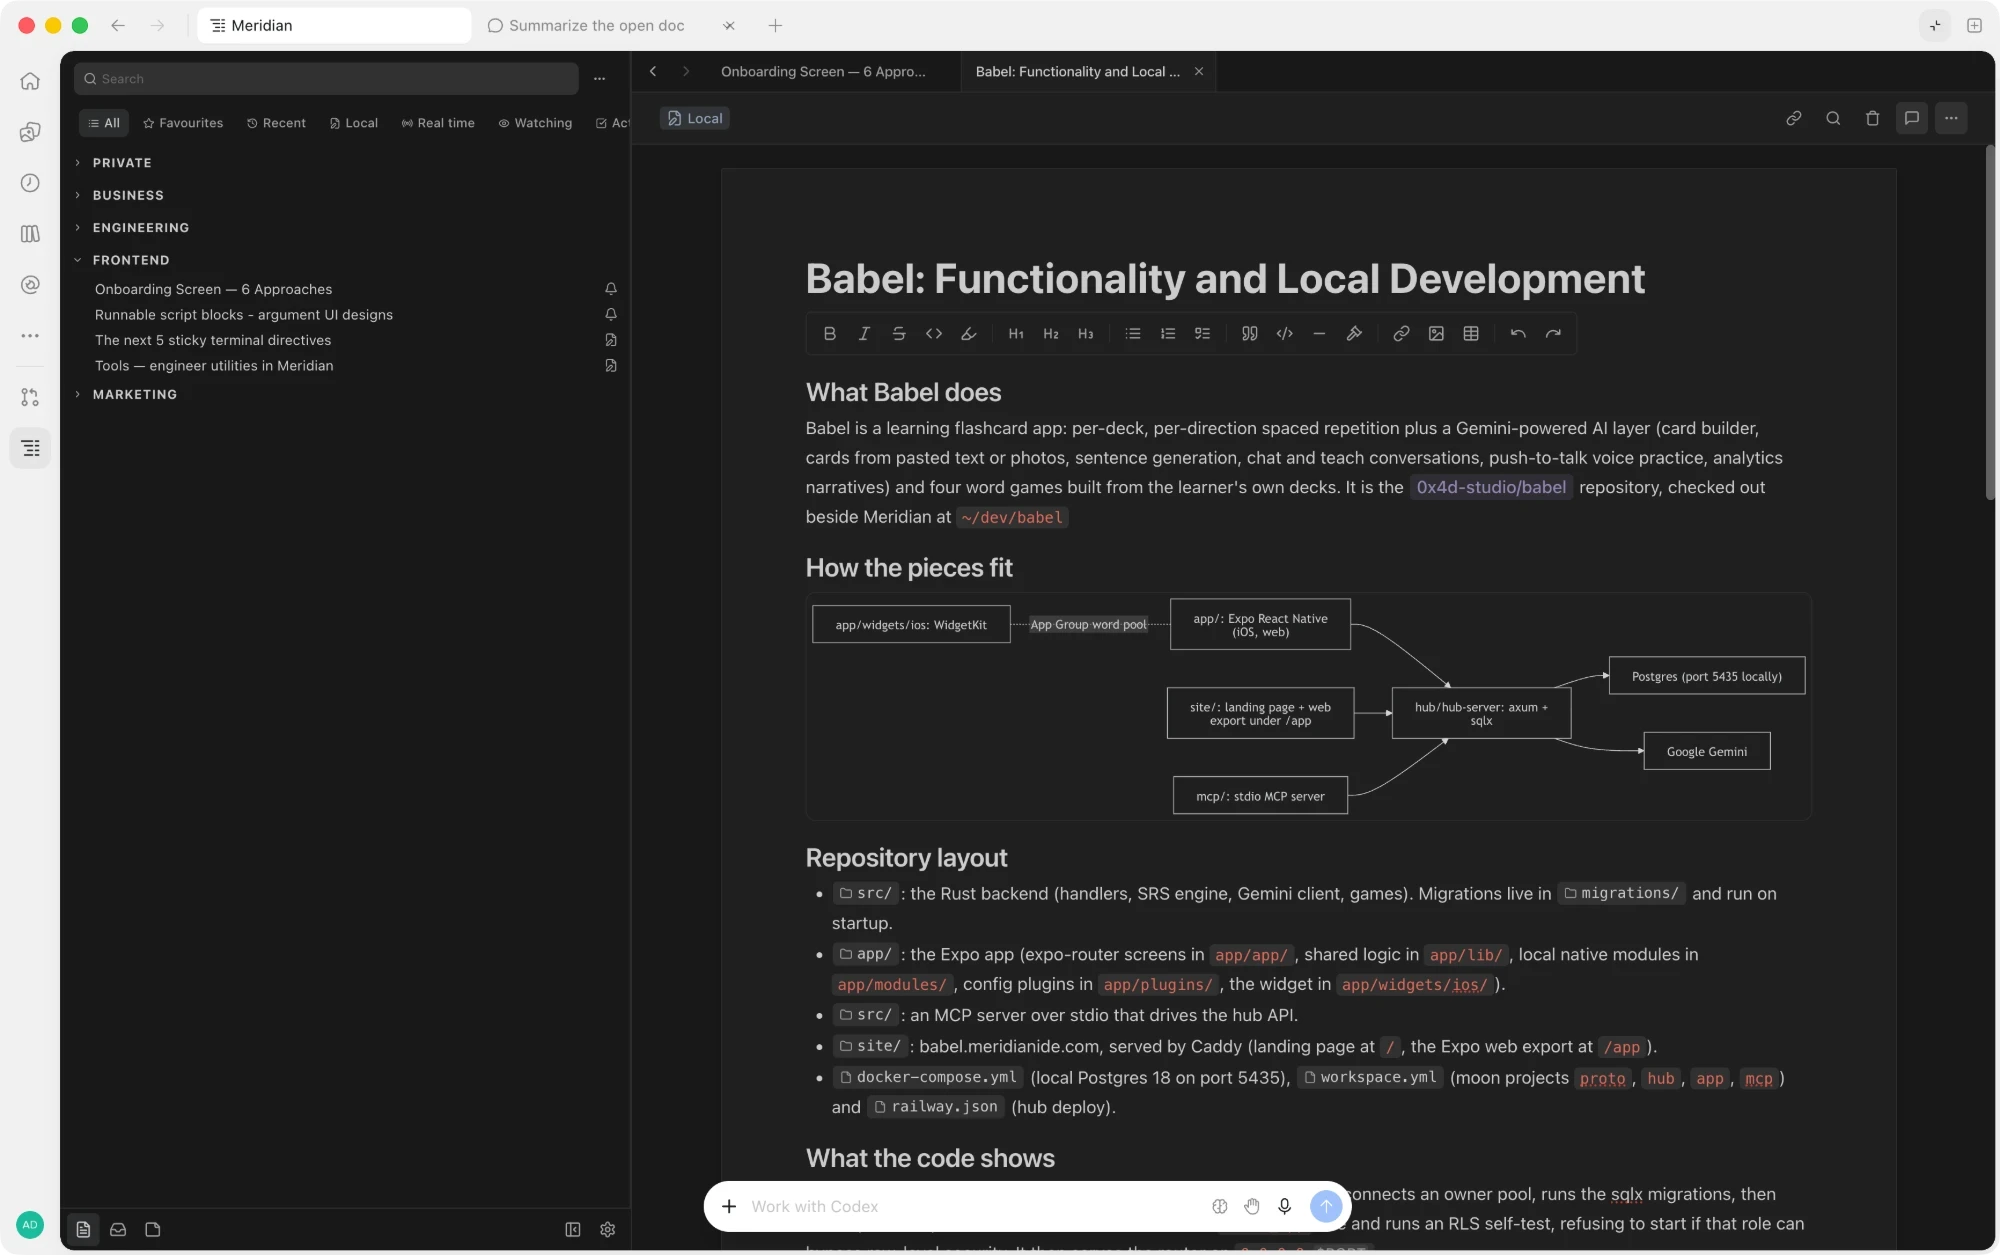Delete the document with trash icon

[x=1873, y=118]
